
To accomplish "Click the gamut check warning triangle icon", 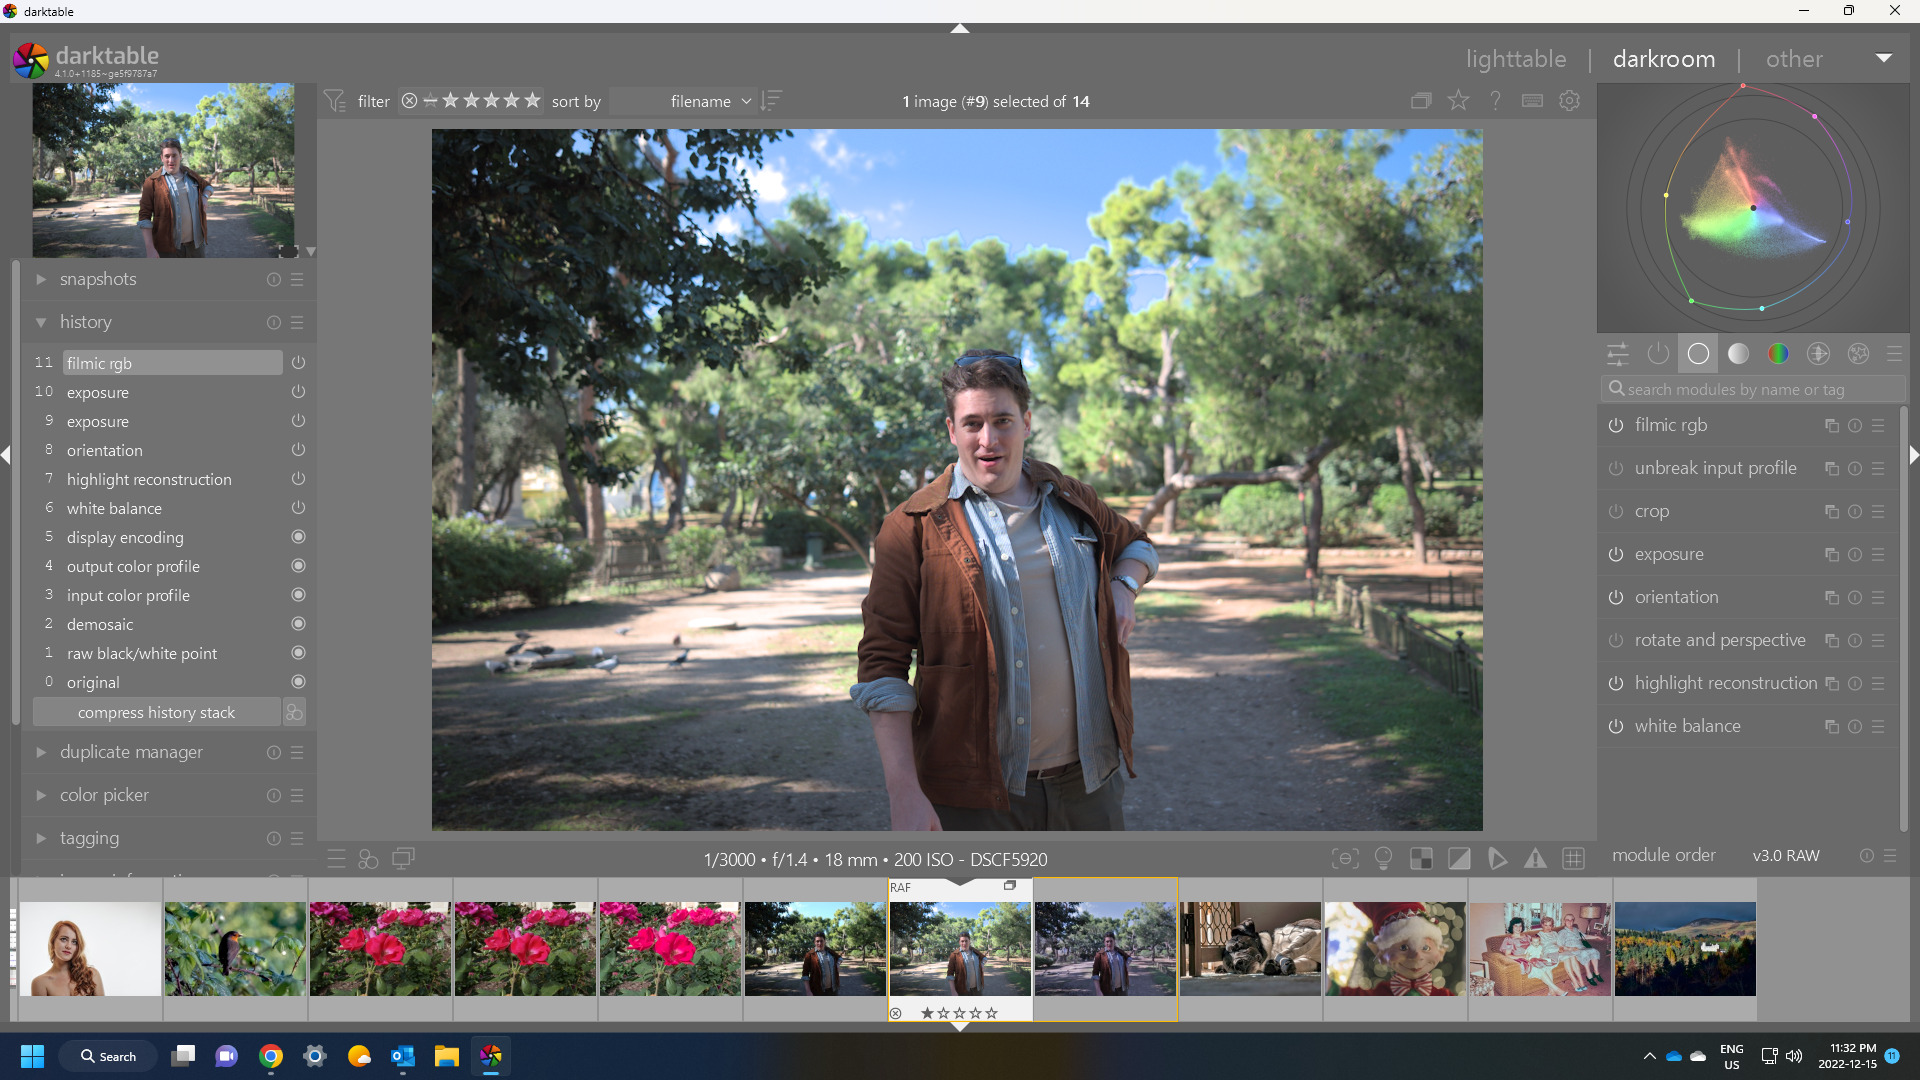I will [1535, 859].
